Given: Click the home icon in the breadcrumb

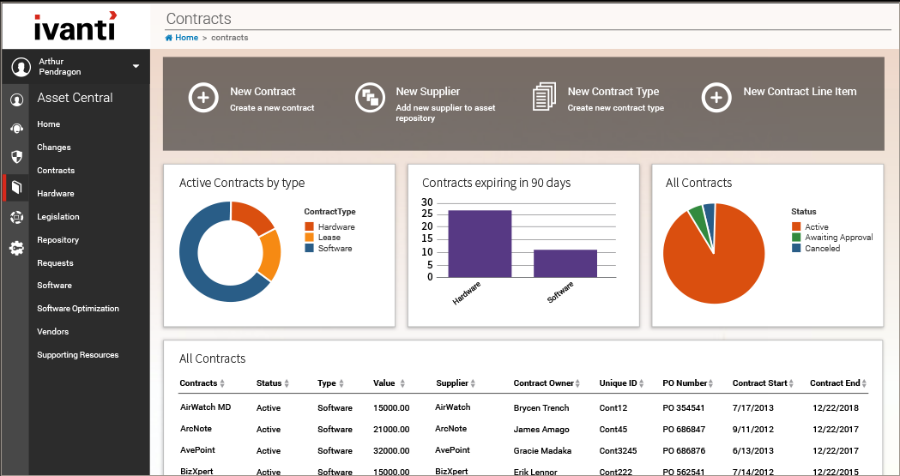Looking at the screenshot, I should point(169,38).
